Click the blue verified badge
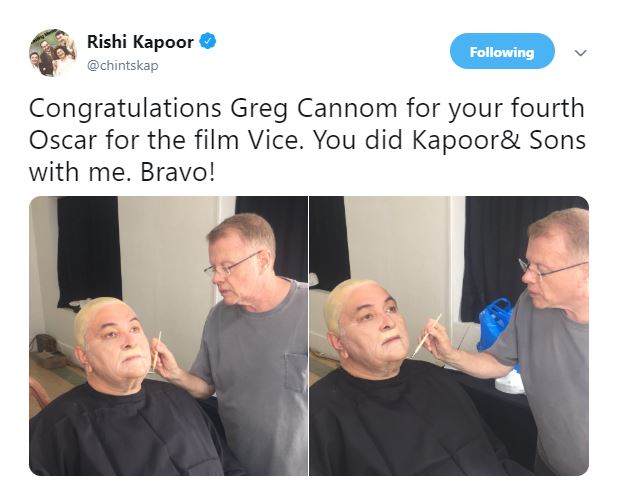Screen dimensions: 622x492 [207, 41]
